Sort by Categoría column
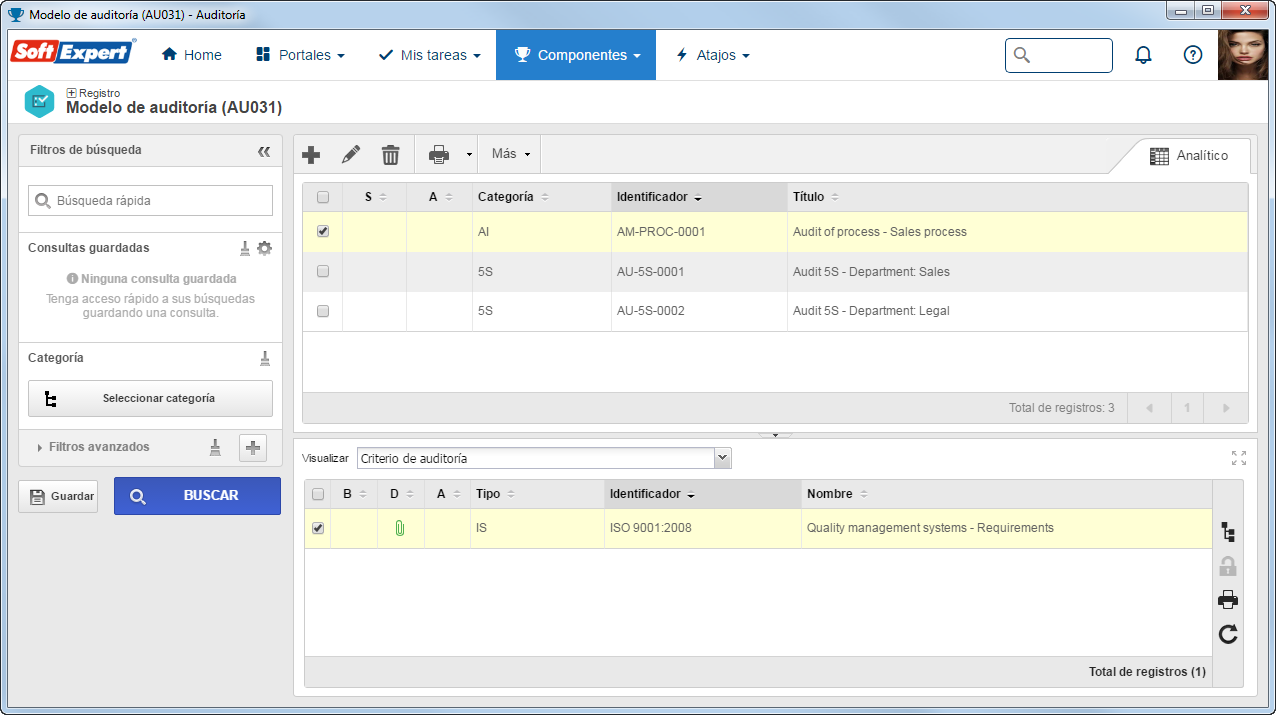 point(541,197)
